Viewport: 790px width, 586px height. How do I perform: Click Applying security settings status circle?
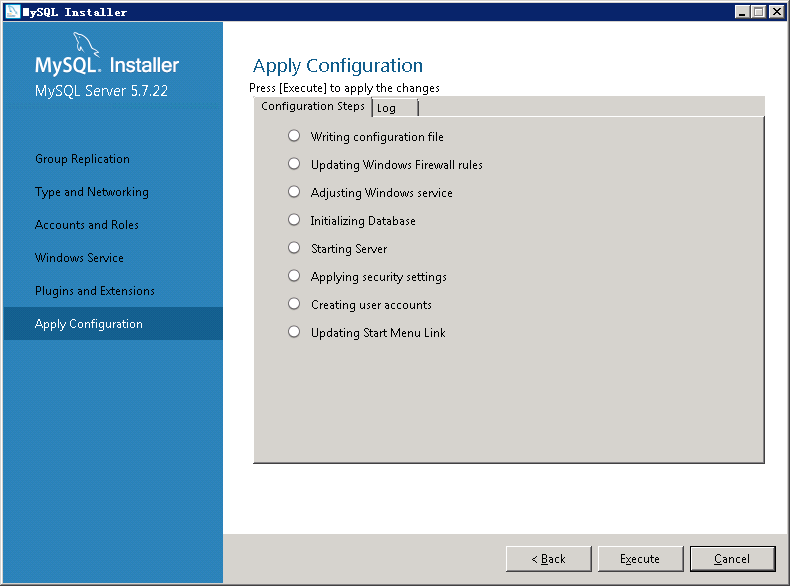(x=294, y=276)
